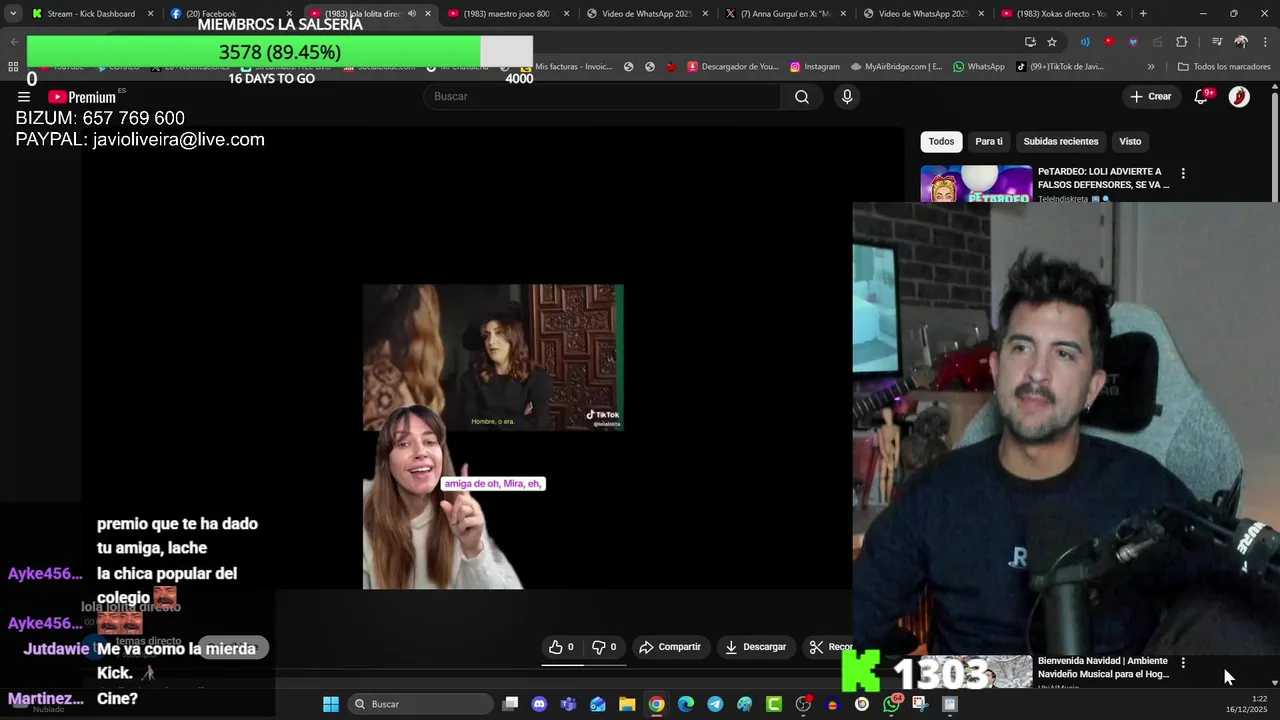Open the Crear menu button
The height and width of the screenshot is (720, 1280).
pyautogui.click(x=1151, y=97)
